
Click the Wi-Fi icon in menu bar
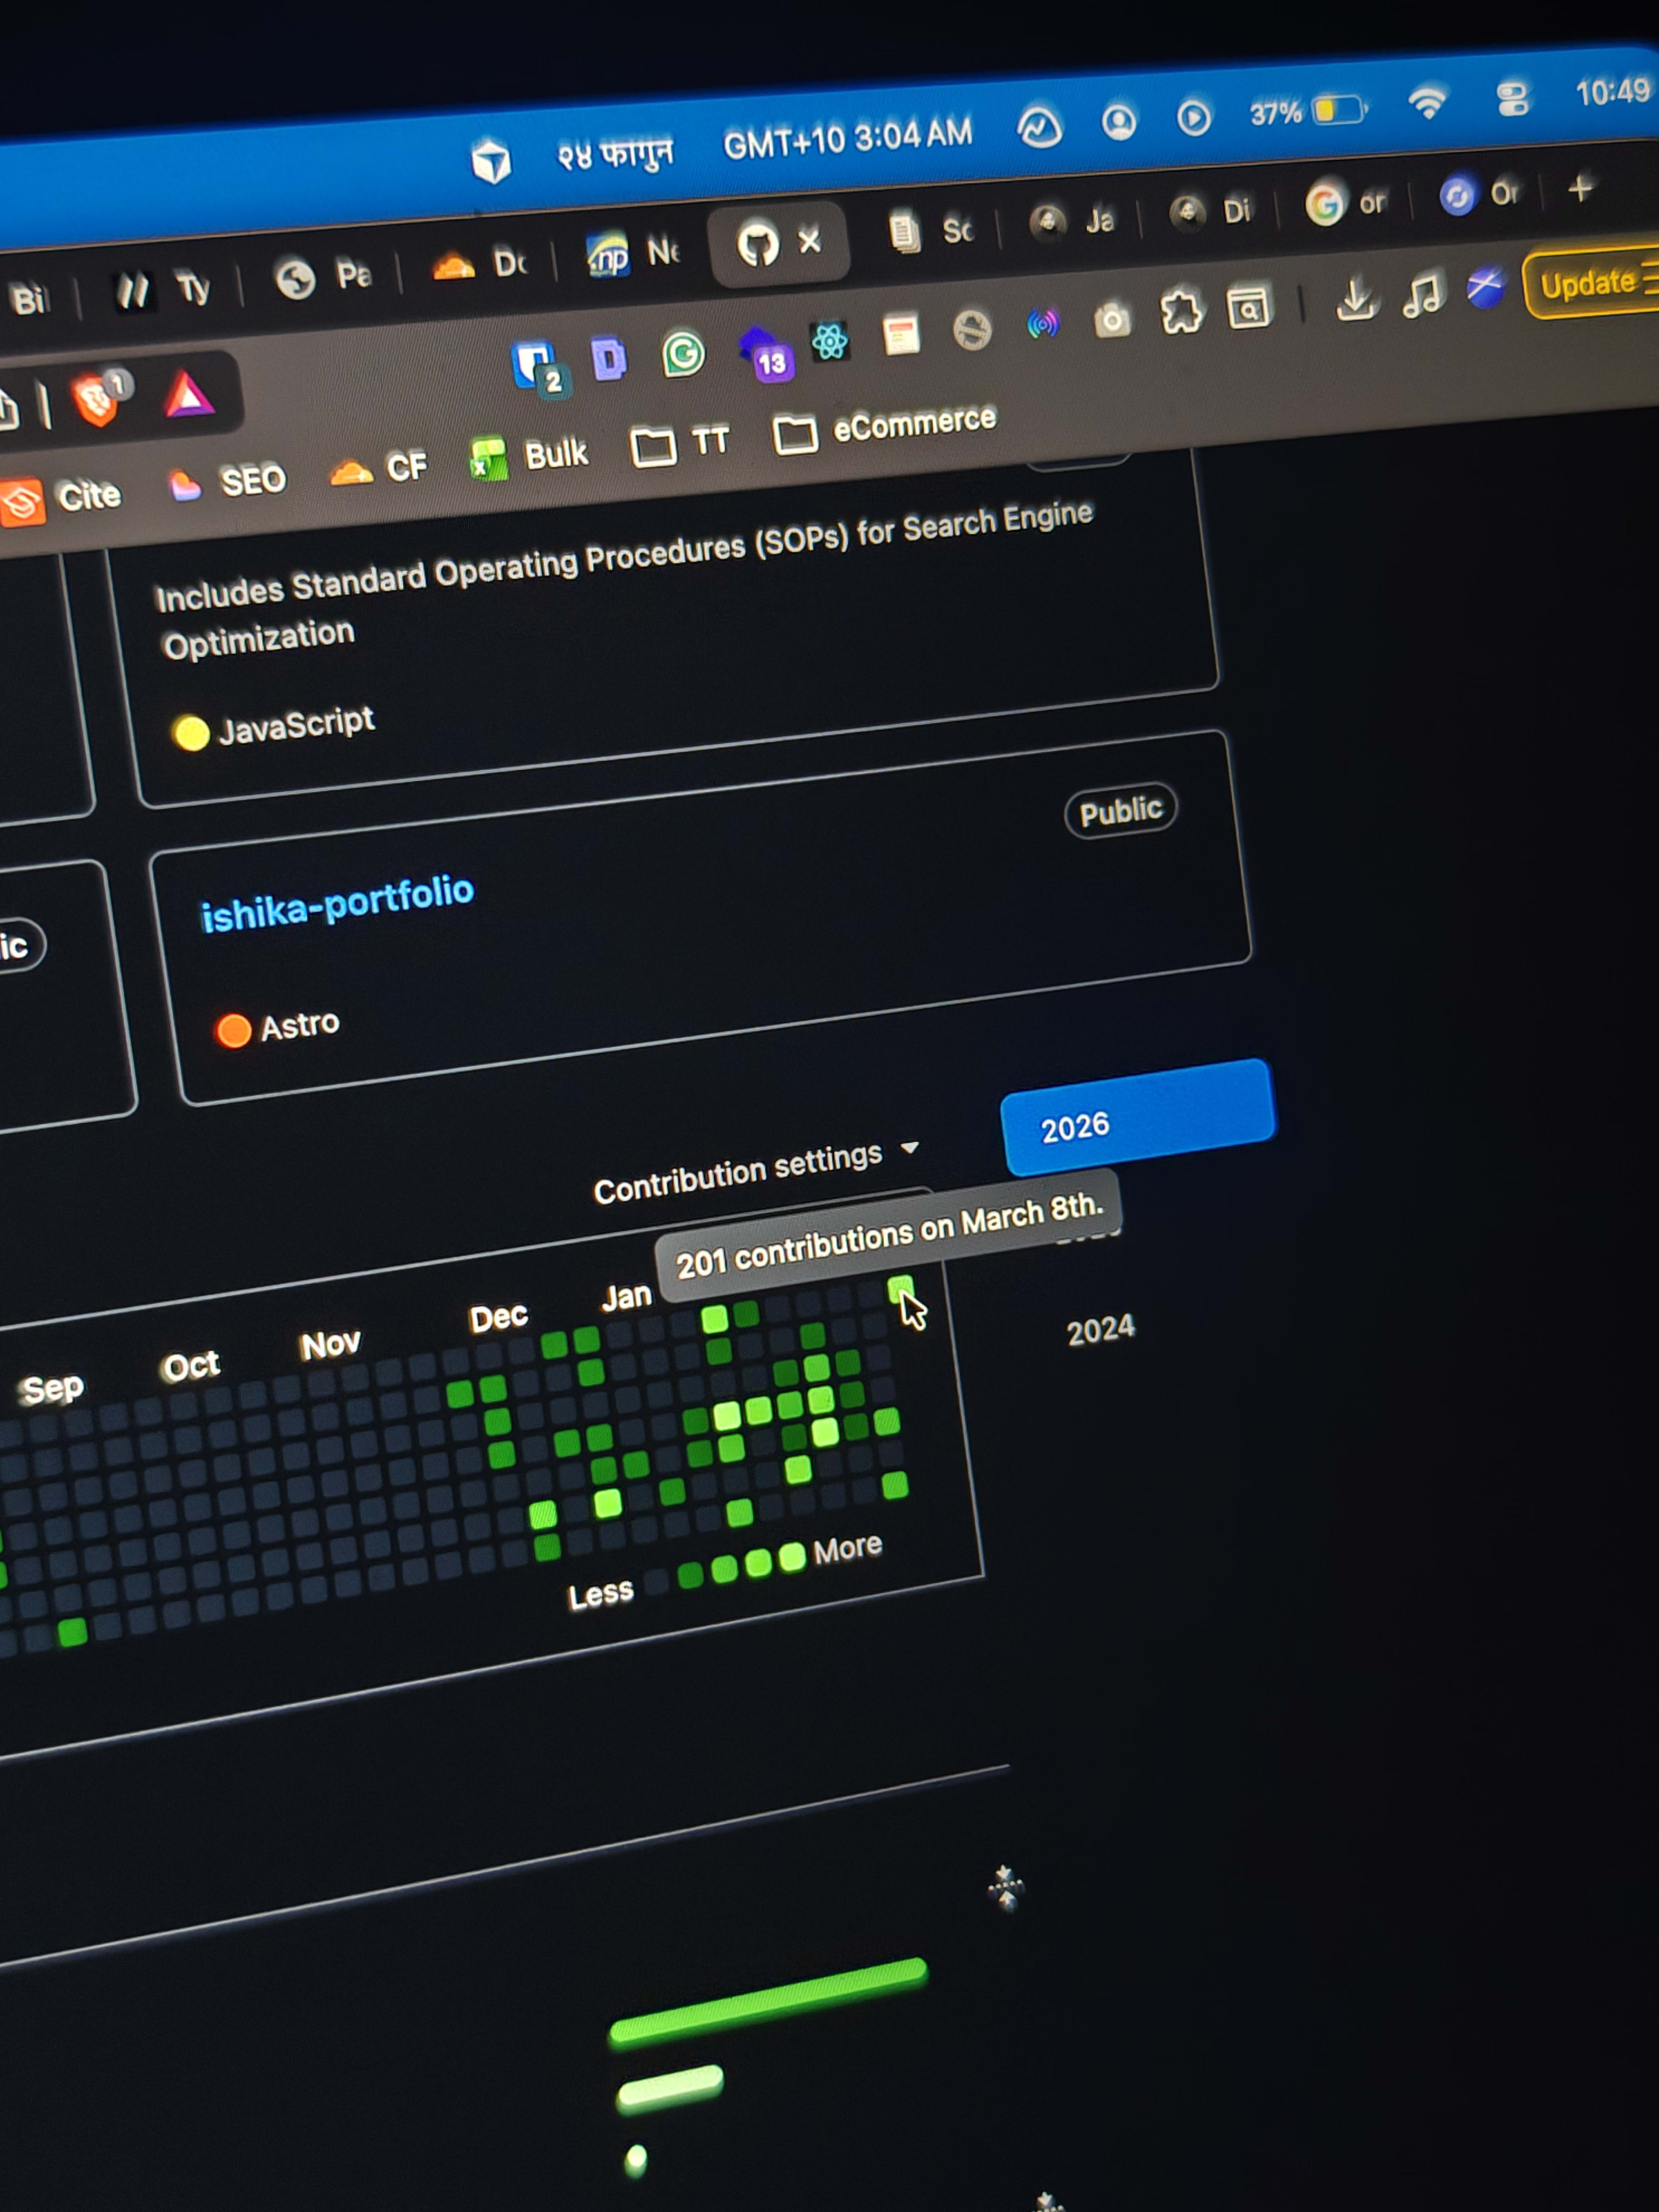1427,102
